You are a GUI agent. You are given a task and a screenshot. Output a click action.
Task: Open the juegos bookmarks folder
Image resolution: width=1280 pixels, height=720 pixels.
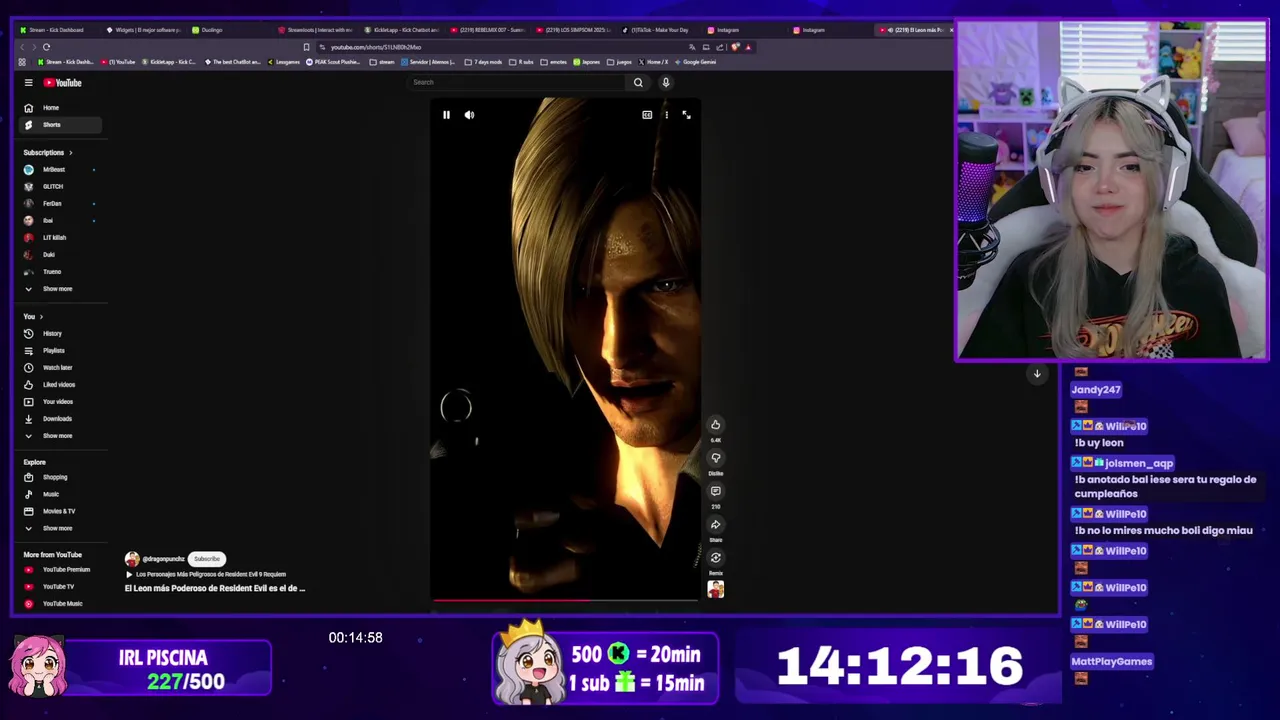(x=620, y=62)
